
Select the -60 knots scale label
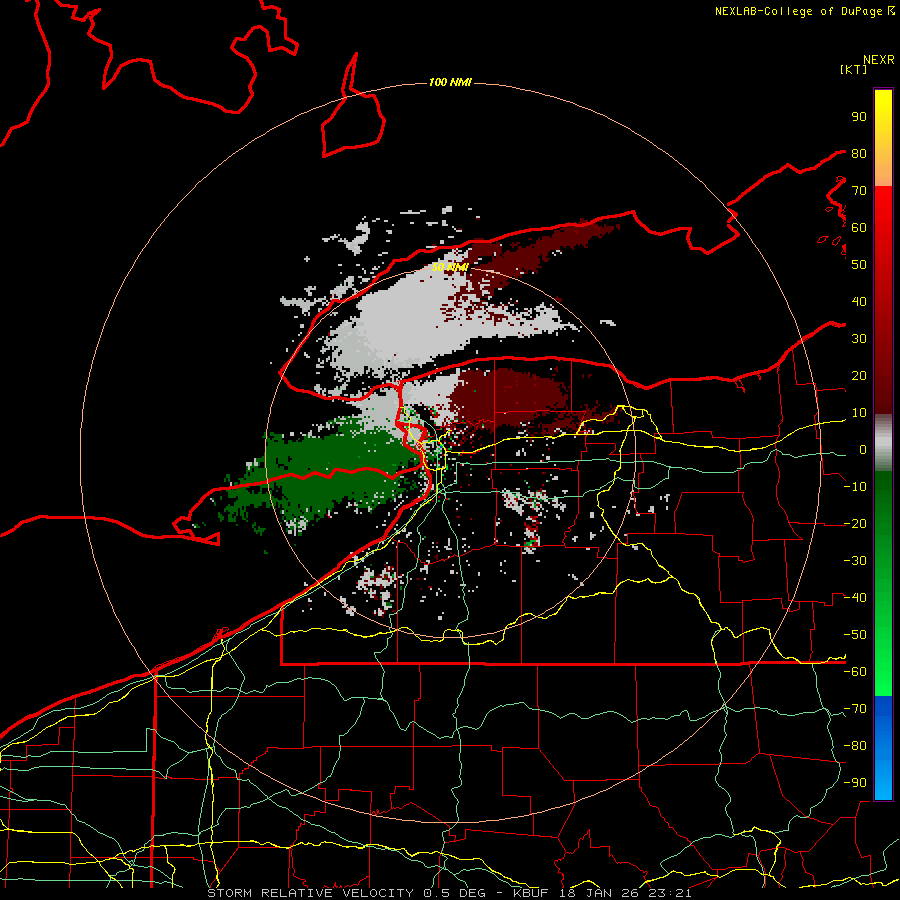tap(855, 671)
